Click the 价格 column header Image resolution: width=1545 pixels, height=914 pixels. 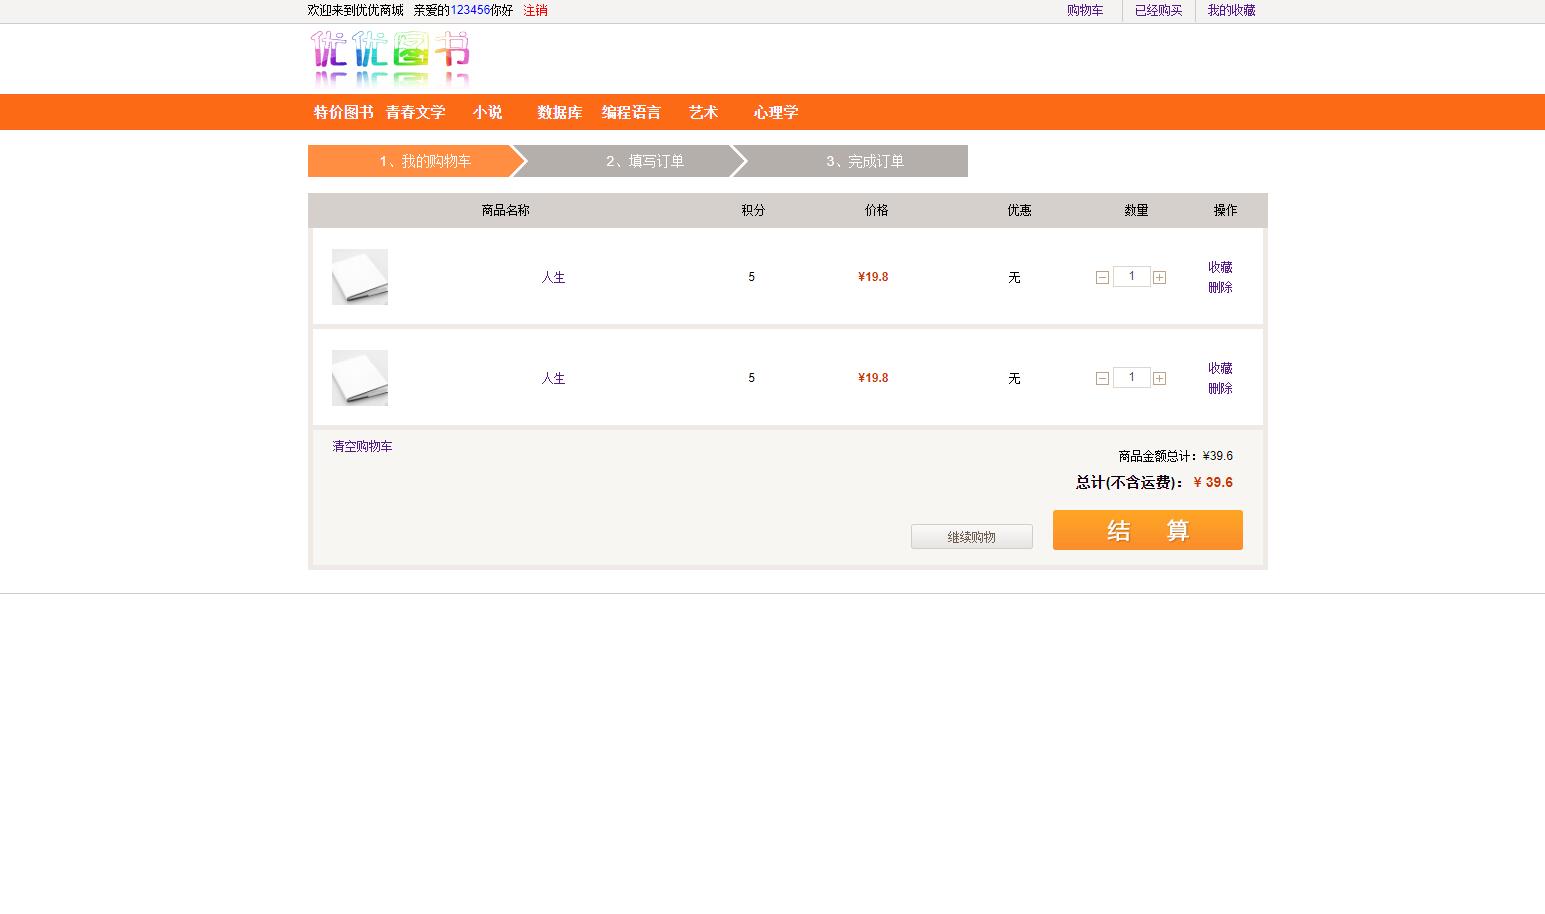[x=877, y=210]
